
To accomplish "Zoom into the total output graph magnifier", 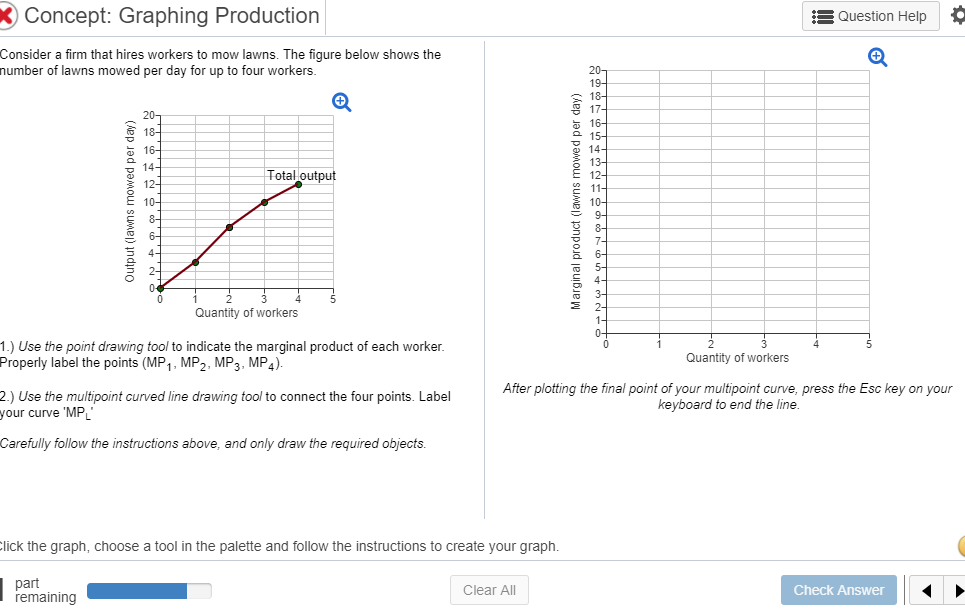I will [341, 101].
